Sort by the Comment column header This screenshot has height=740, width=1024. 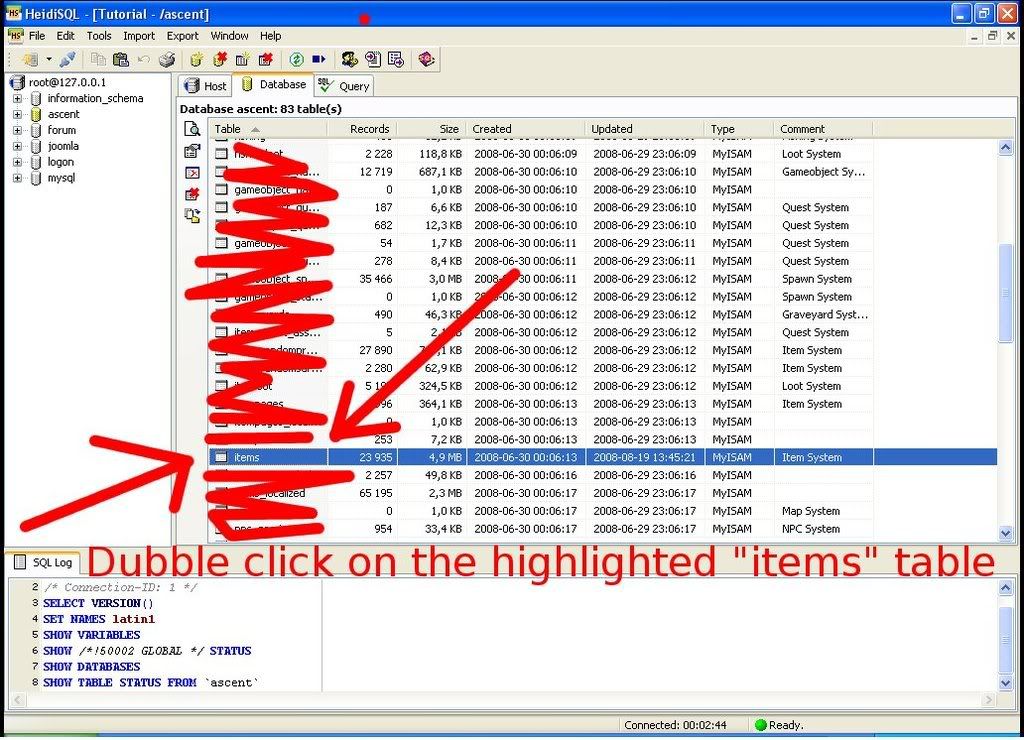click(x=823, y=129)
